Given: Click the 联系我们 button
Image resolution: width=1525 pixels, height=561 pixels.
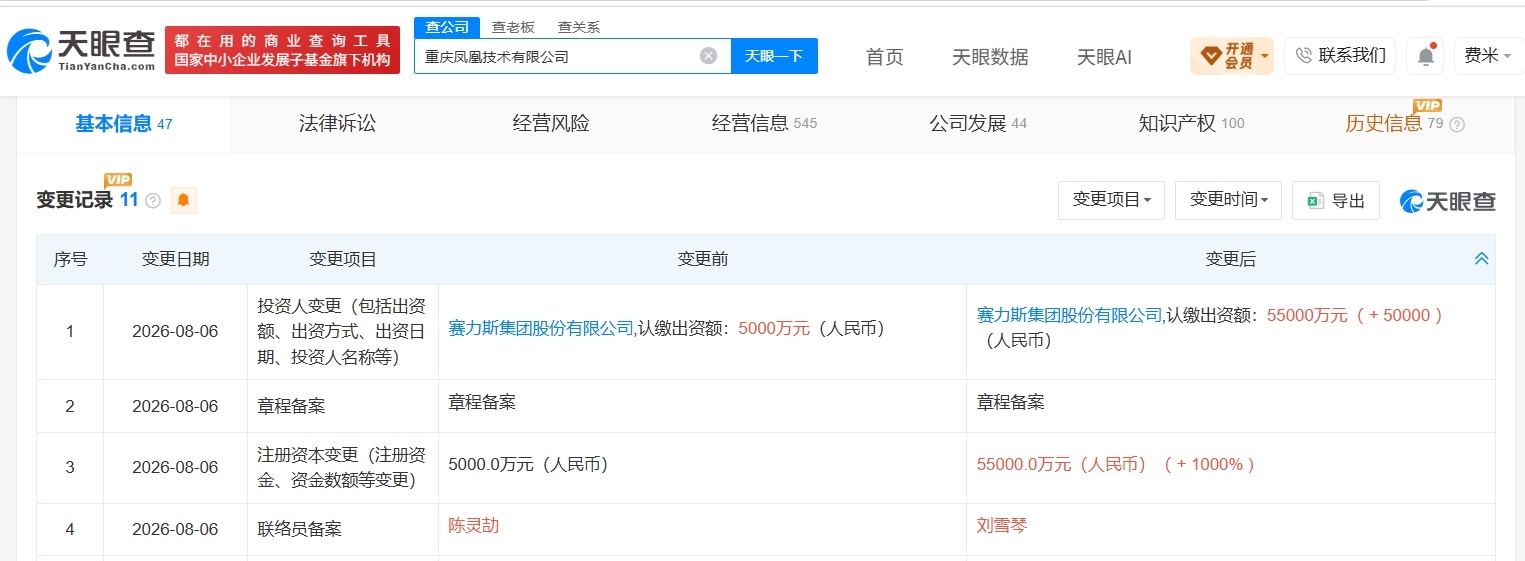Looking at the screenshot, I should [x=1340, y=56].
